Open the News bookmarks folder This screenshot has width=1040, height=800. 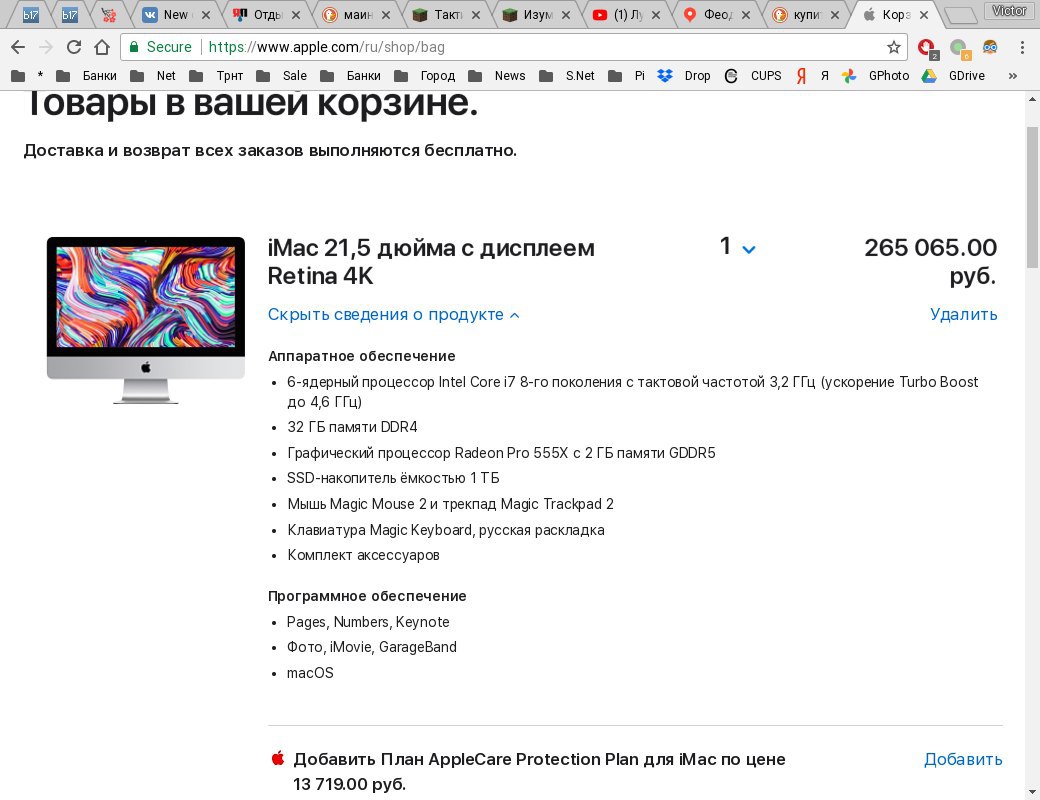click(497, 76)
